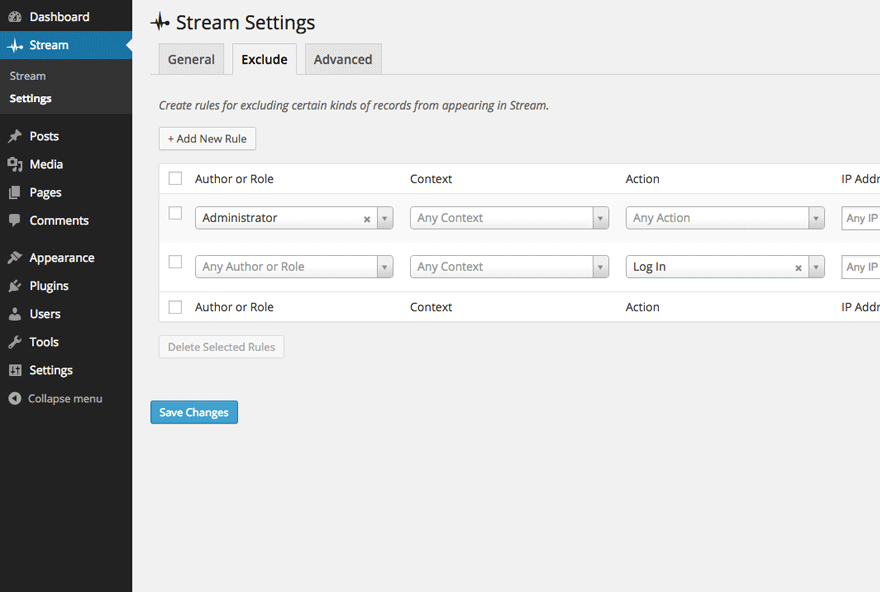This screenshot has height=592, width=880.
Task: Click the Stream pulse icon in sidebar
Action: coord(15,45)
